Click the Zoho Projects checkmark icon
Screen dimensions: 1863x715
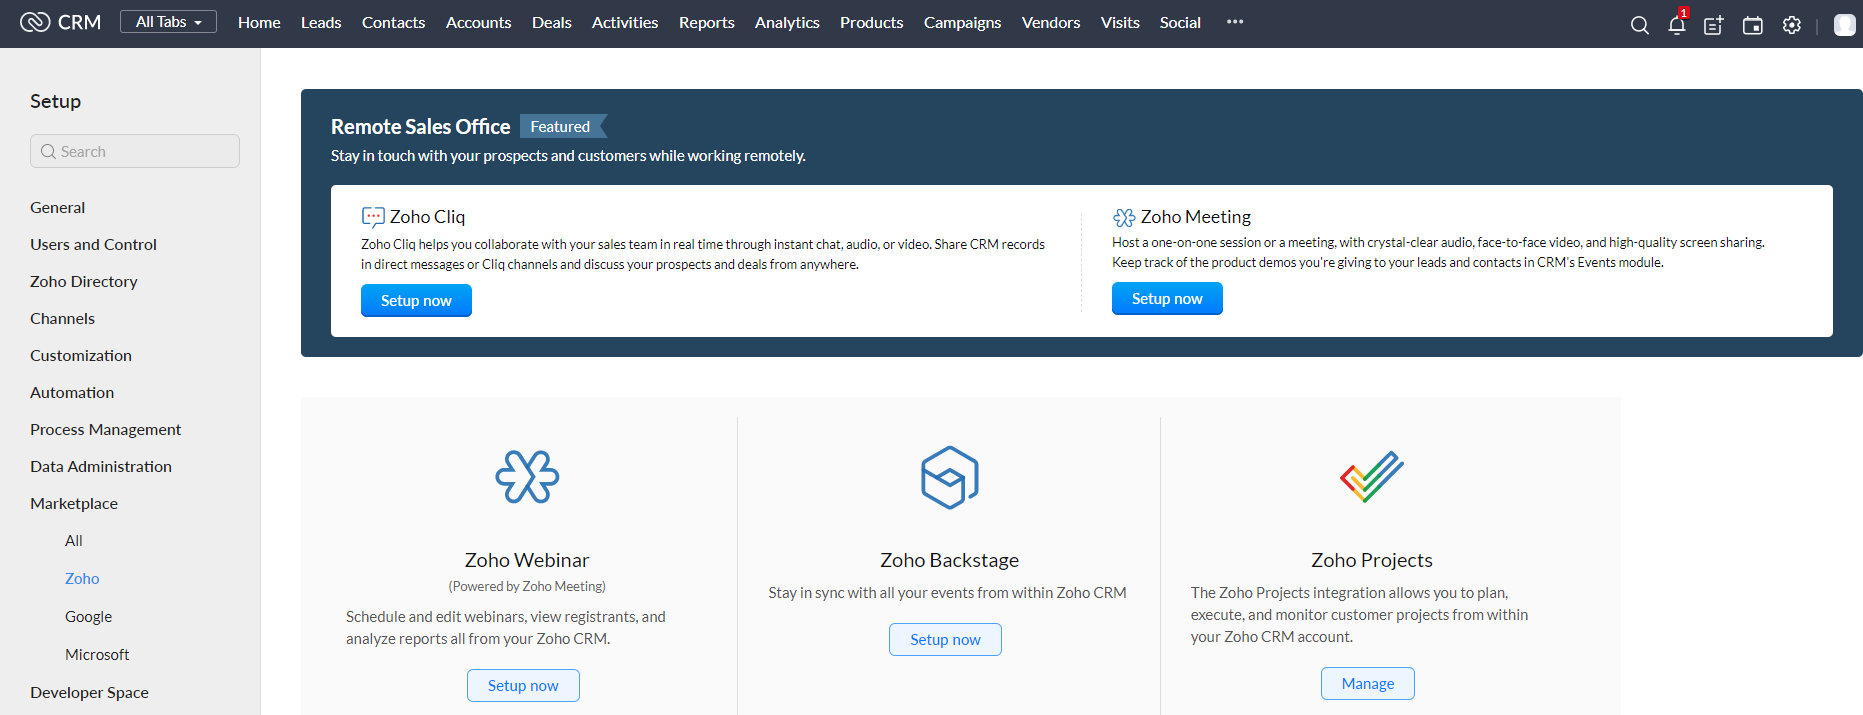[1372, 477]
